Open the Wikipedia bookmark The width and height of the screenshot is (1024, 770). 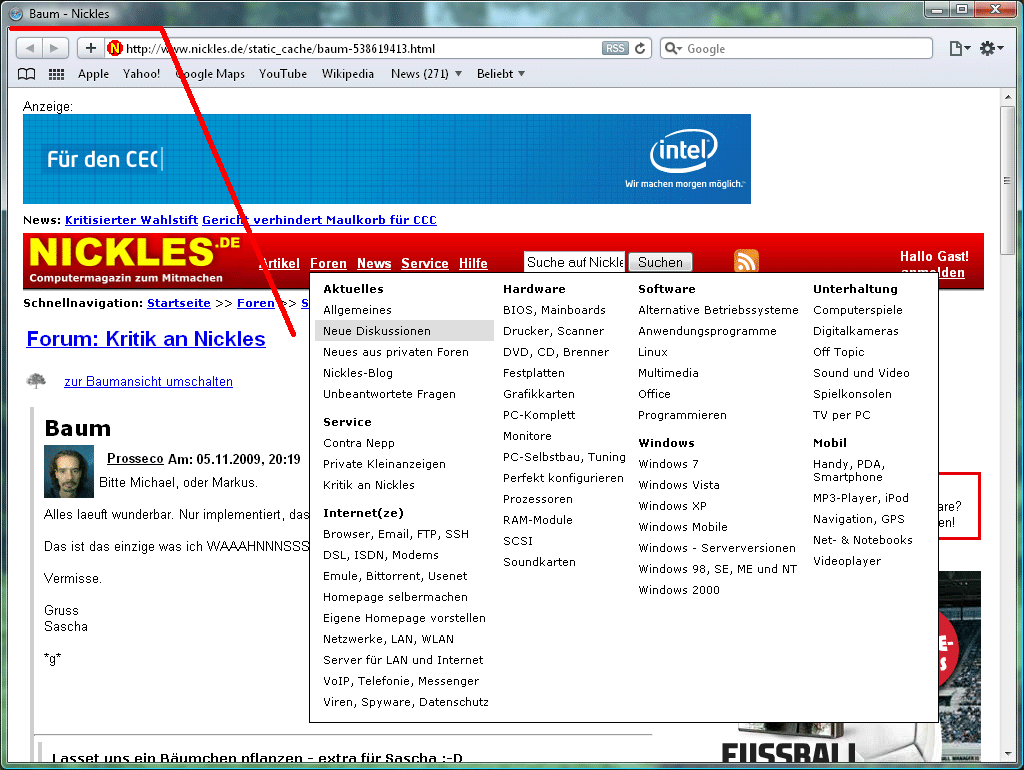click(347, 74)
